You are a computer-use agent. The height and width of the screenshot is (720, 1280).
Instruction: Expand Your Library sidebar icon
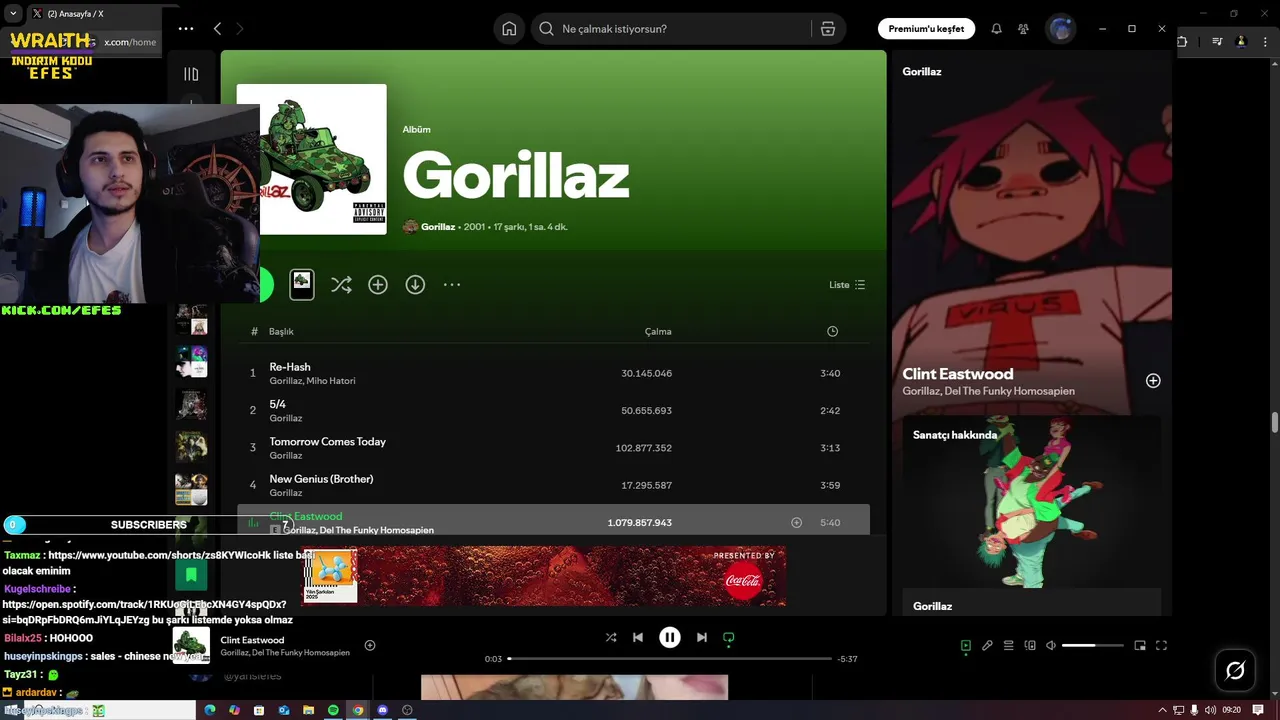(x=191, y=74)
